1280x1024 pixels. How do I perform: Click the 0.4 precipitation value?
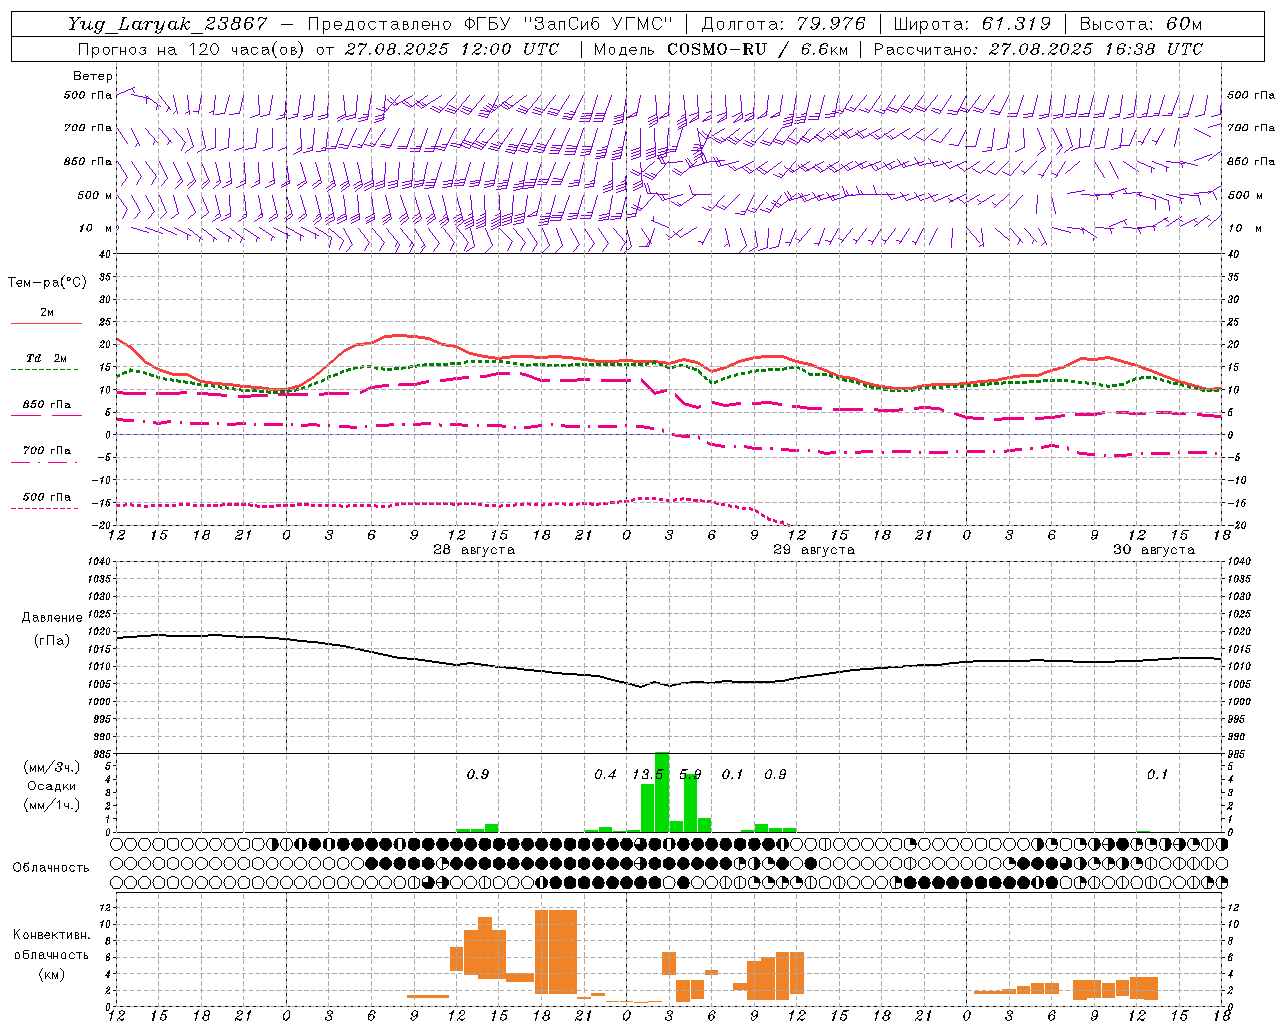point(605,775)
